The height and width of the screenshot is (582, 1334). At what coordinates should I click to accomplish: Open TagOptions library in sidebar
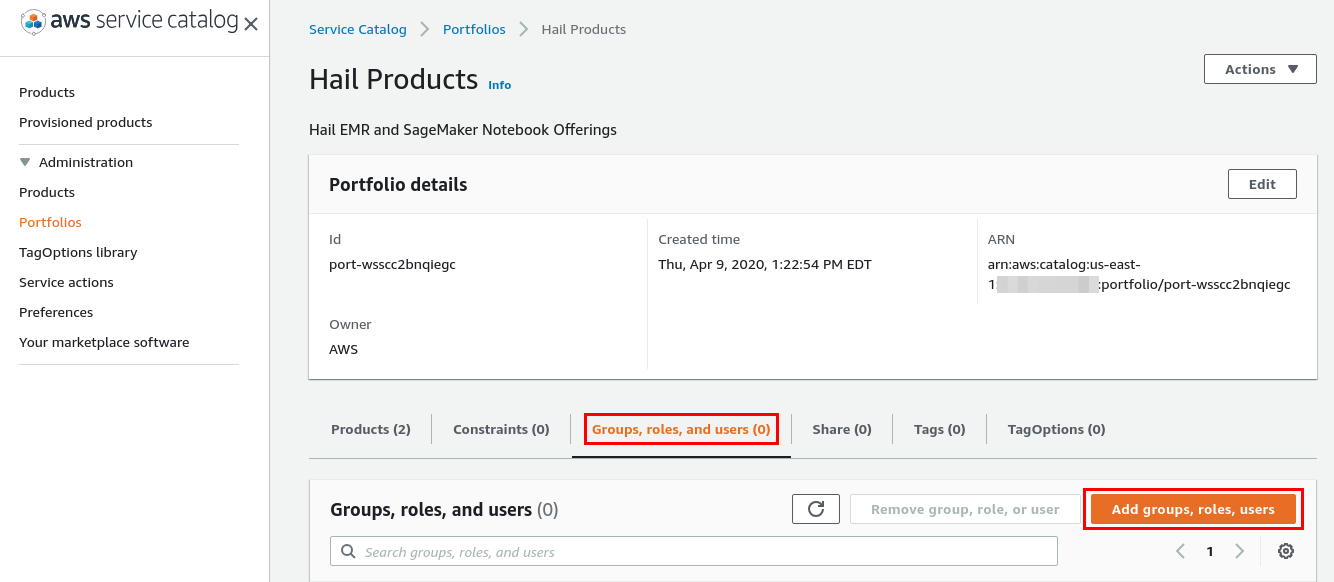click(78, 252)
